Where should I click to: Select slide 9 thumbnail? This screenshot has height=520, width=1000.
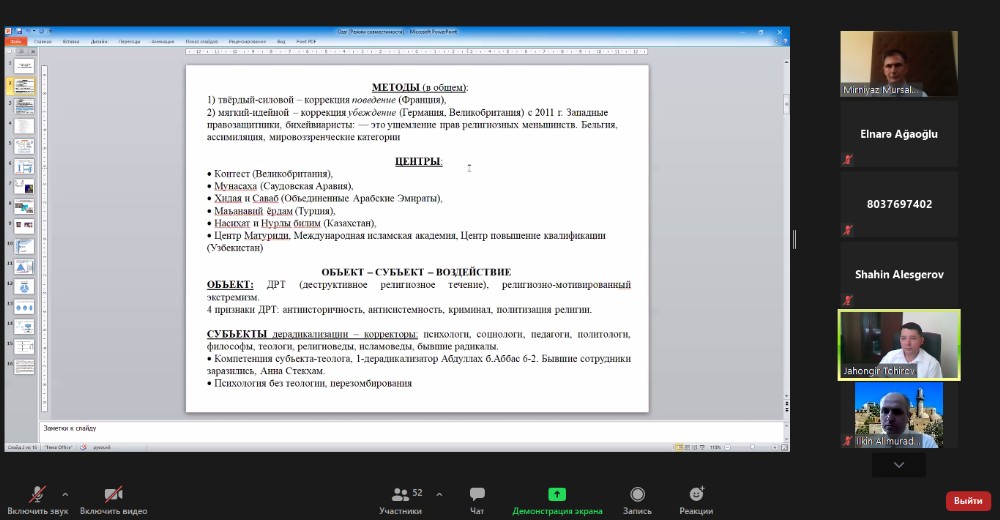pyautogui.click(x=24, y=226)
